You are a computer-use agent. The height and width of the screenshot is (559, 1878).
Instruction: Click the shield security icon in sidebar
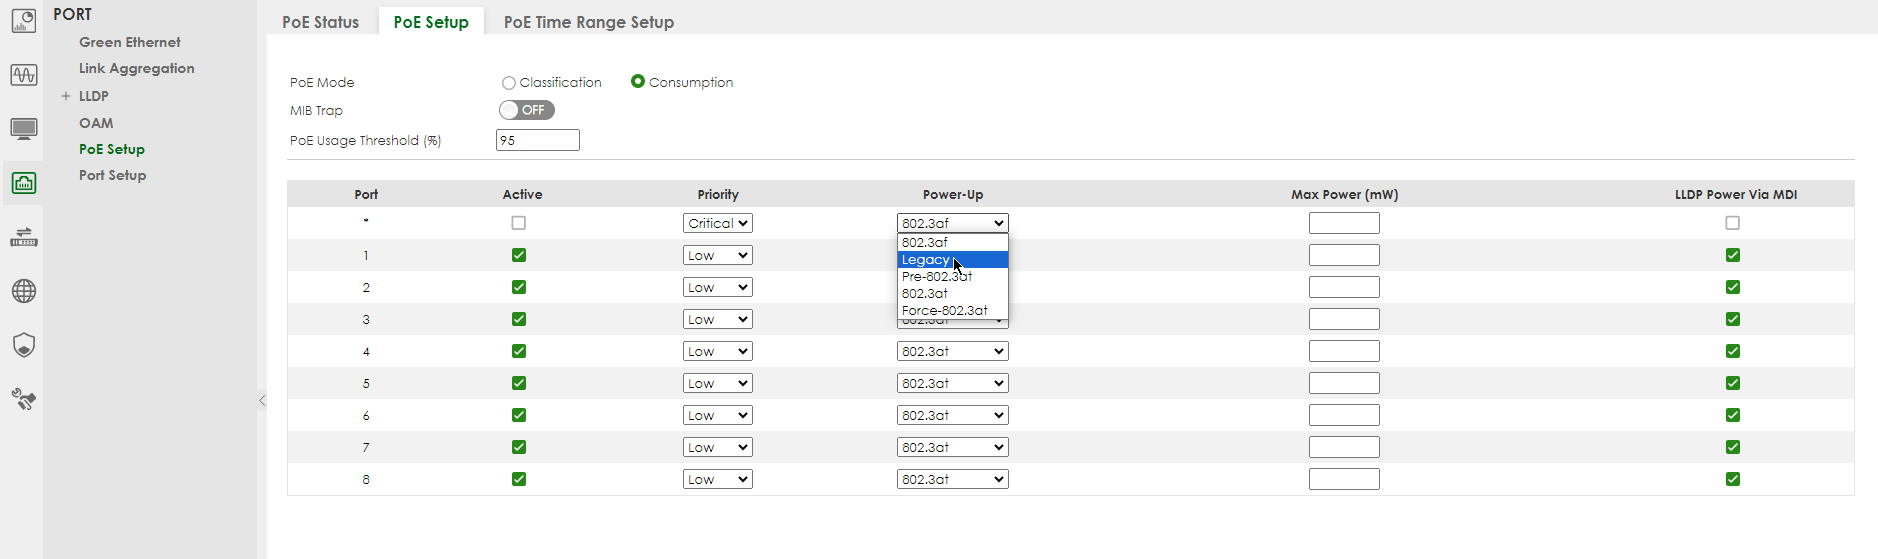point(23,345)
